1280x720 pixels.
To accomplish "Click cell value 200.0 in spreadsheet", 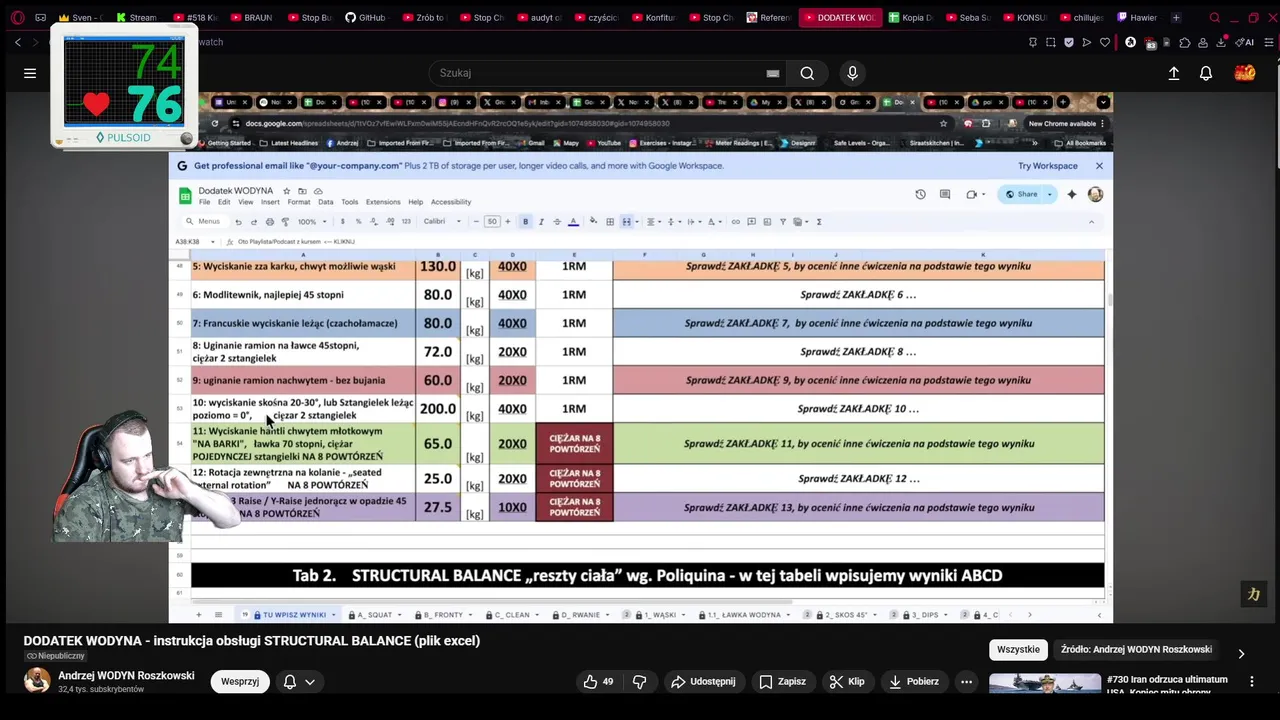I will coord(438,409).
